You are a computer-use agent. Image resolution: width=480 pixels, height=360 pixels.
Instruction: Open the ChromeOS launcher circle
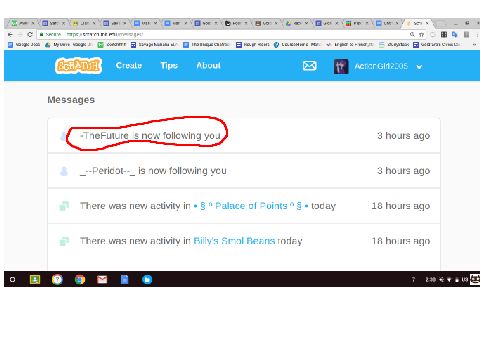(x=12, y=279)
